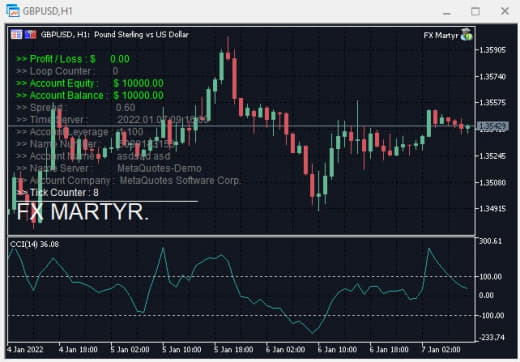Click the GBPUSD,H1 chart window icon
The height and width of the screenshot is (362, 520).
[13, 11]
